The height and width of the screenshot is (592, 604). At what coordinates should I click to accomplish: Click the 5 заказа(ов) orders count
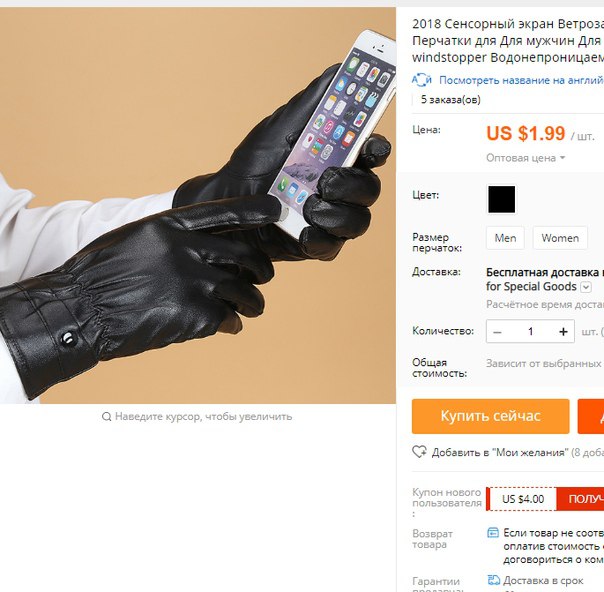pyautogui.click(x=450, y=100)
